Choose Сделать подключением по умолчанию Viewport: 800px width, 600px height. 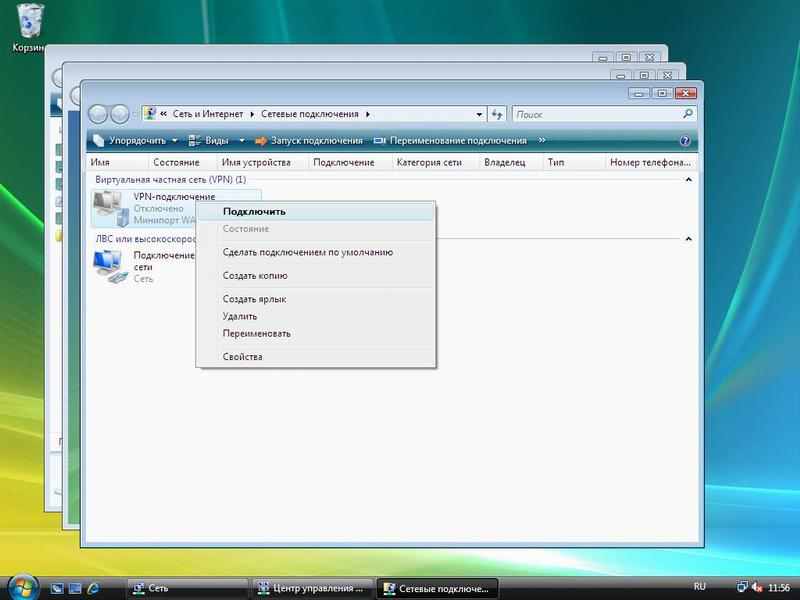pos(316,252)
